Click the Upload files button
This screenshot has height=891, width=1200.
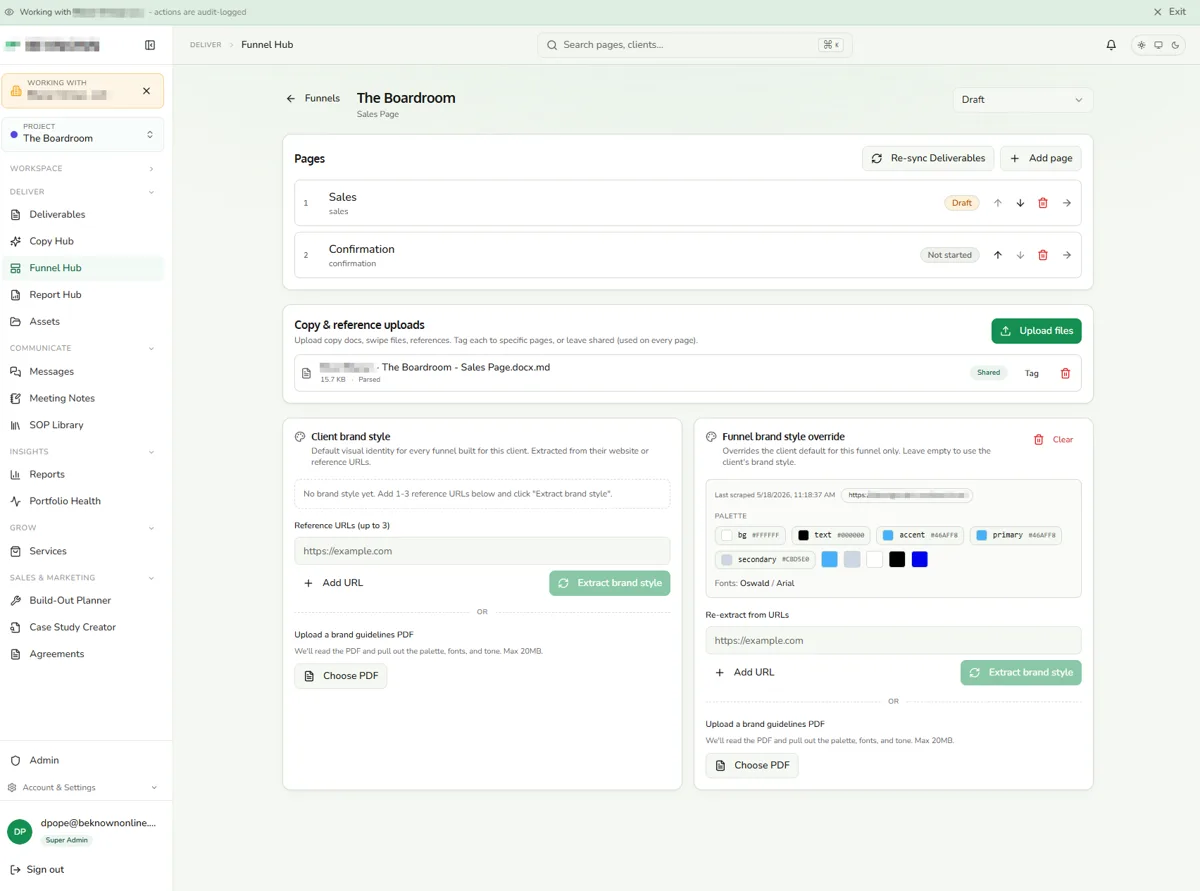click(x=1036, y=331)
